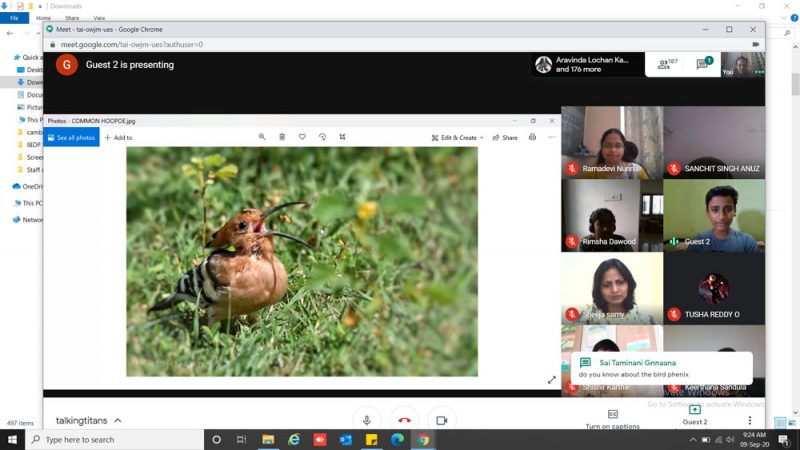Open chat message from Sai Taminani Gnnaana
The image size is (800, 450).
(661, 368)
